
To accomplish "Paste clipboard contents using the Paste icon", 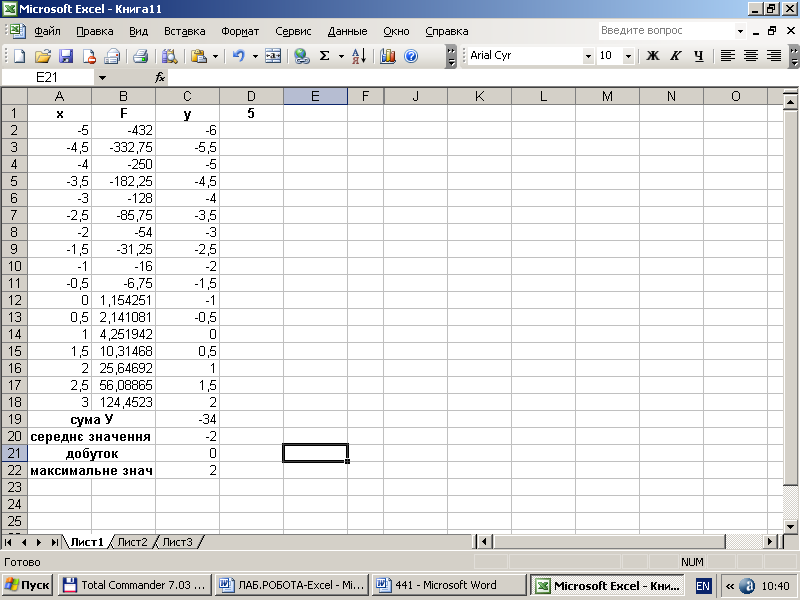I will (198, 56).
